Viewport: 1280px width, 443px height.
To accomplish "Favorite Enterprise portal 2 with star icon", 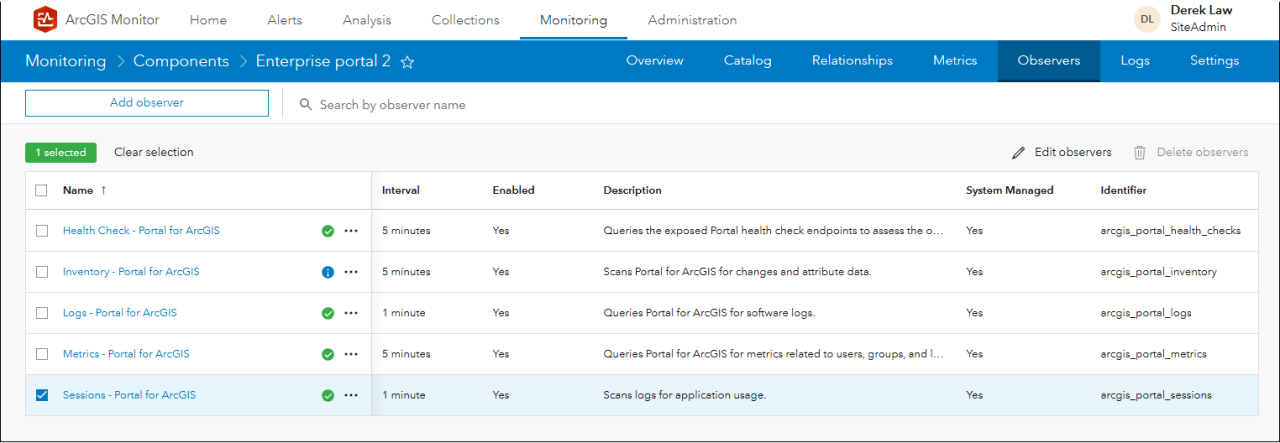I will [x=407, y=62].
